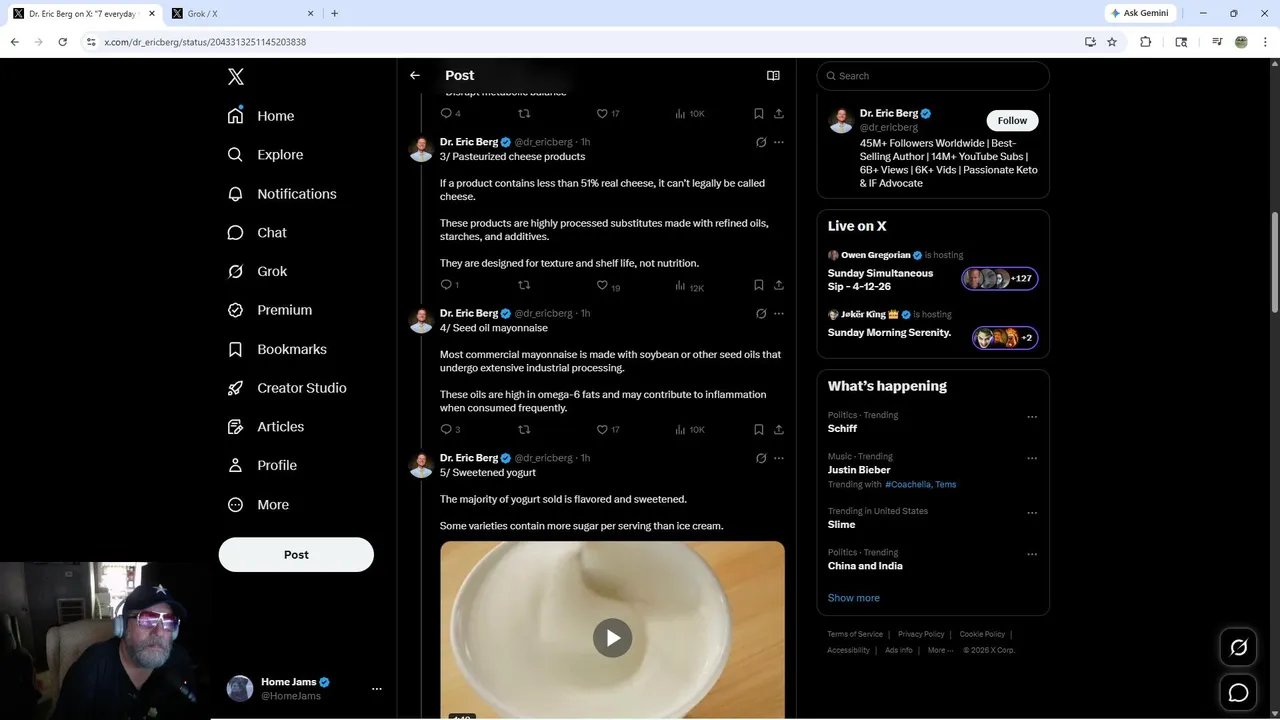Open Dr. Eric Berg's avatar in sidebar card
Screen dimensions: 1280x720
(x=841, y=121)
